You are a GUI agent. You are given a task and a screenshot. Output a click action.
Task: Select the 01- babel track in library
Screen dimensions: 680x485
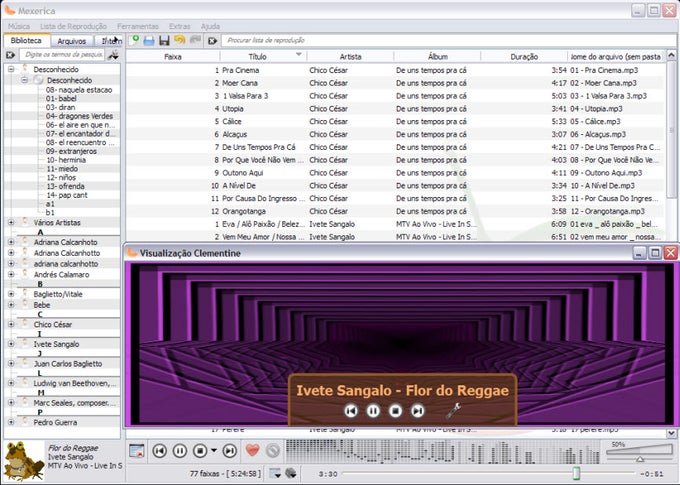[61, 98]
